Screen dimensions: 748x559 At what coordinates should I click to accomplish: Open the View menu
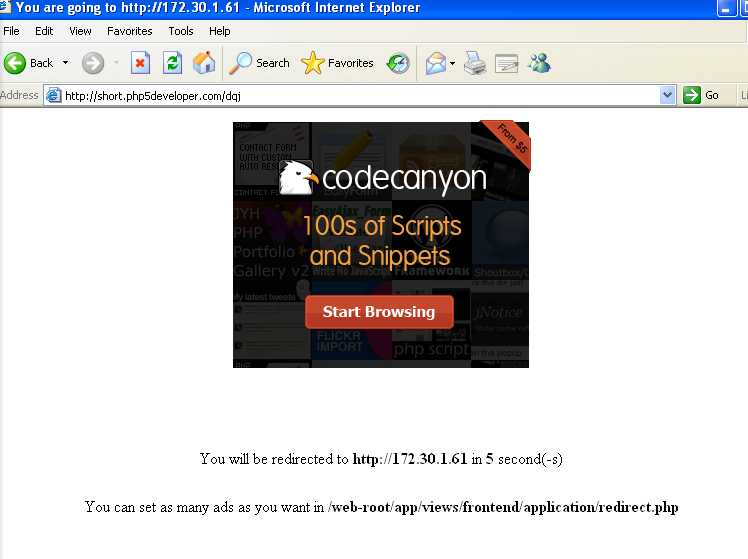(x=80, y=31)
